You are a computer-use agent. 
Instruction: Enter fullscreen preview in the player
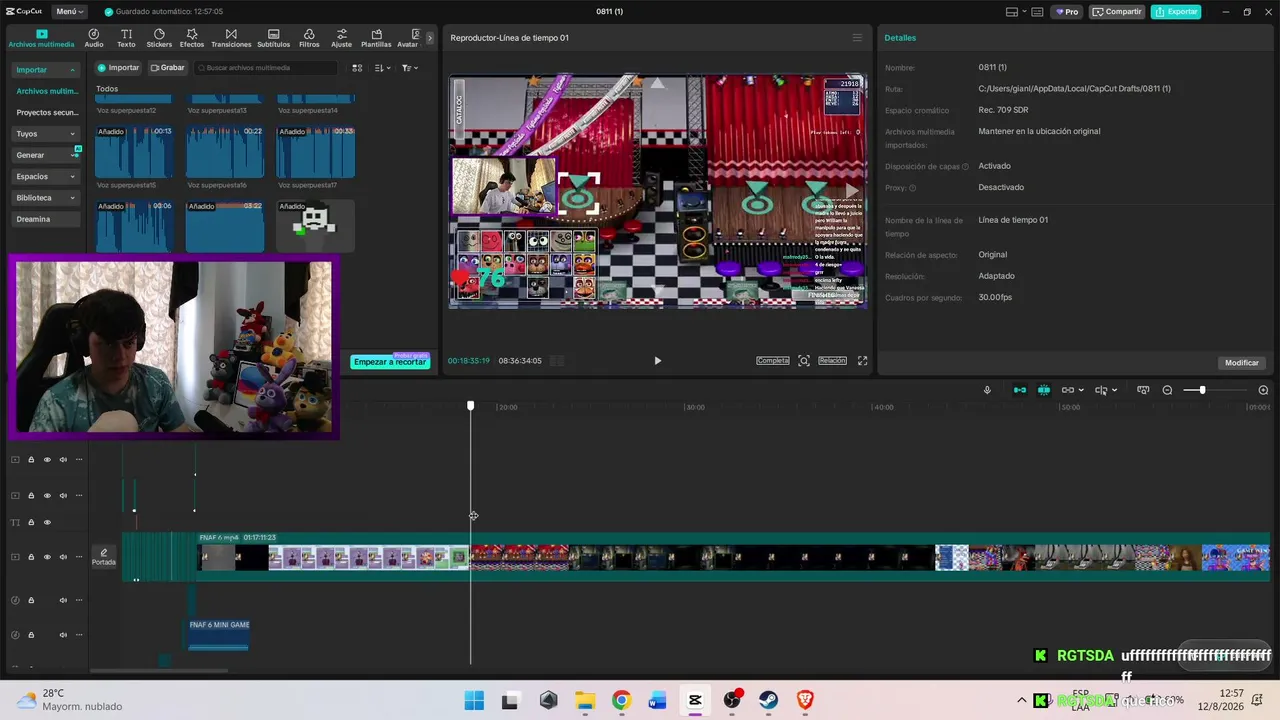coord(862,361)
